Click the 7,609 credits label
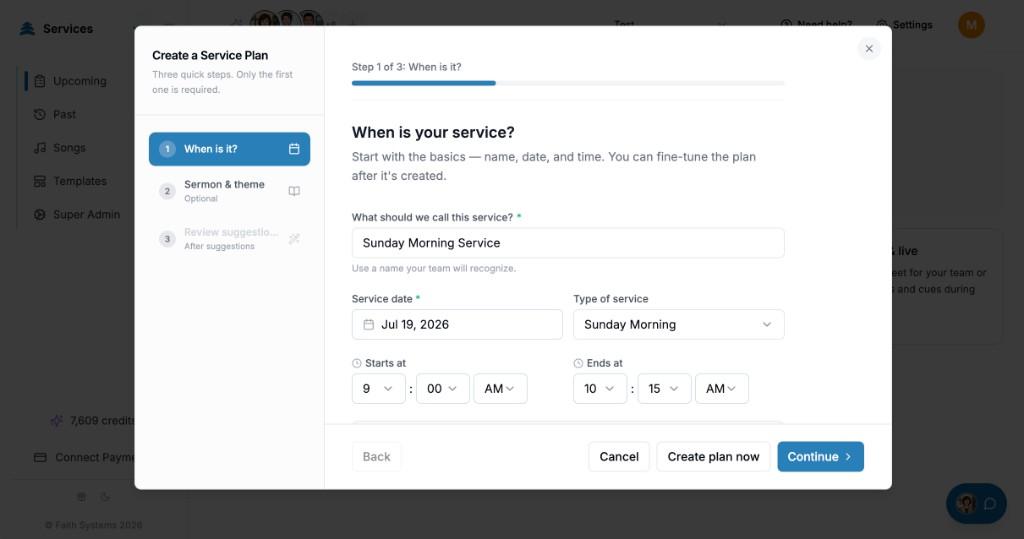 [102, 421]
